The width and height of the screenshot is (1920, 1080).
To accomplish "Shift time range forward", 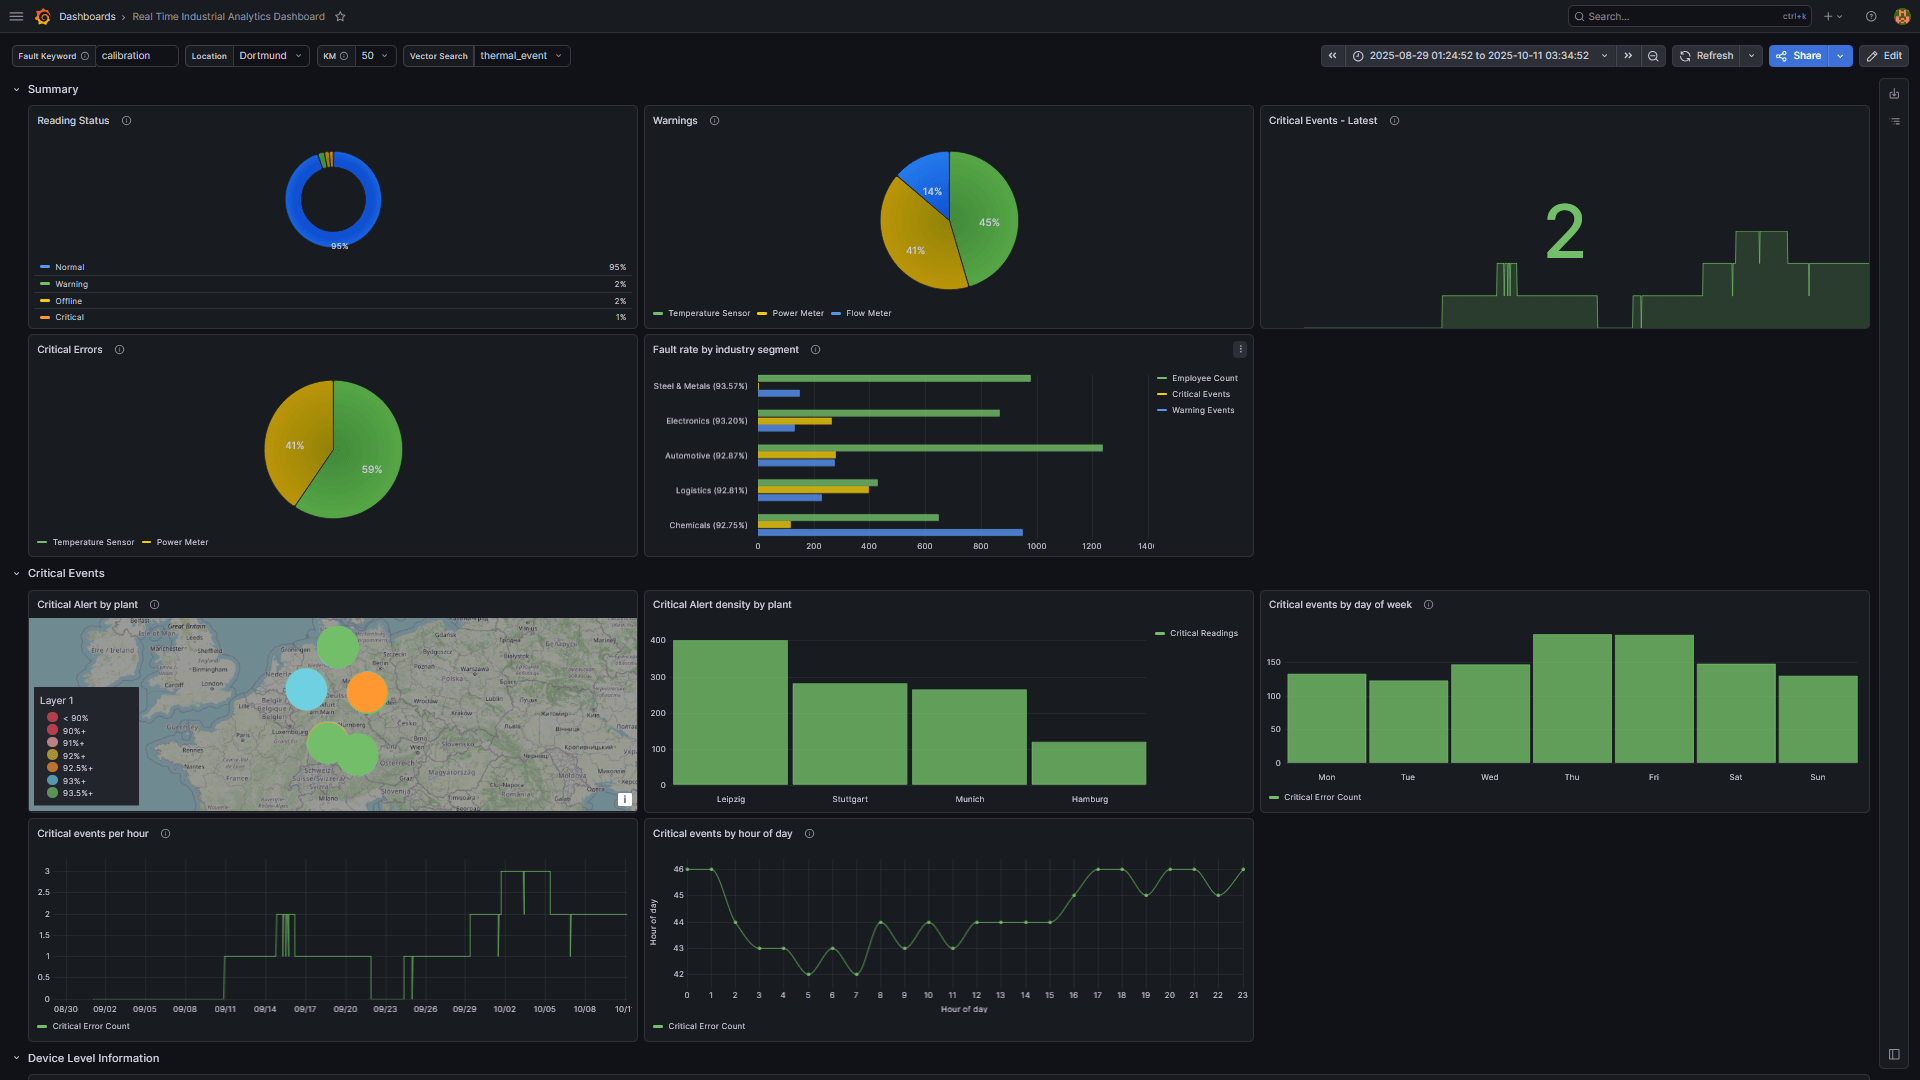I will (x=1628, y=56).
